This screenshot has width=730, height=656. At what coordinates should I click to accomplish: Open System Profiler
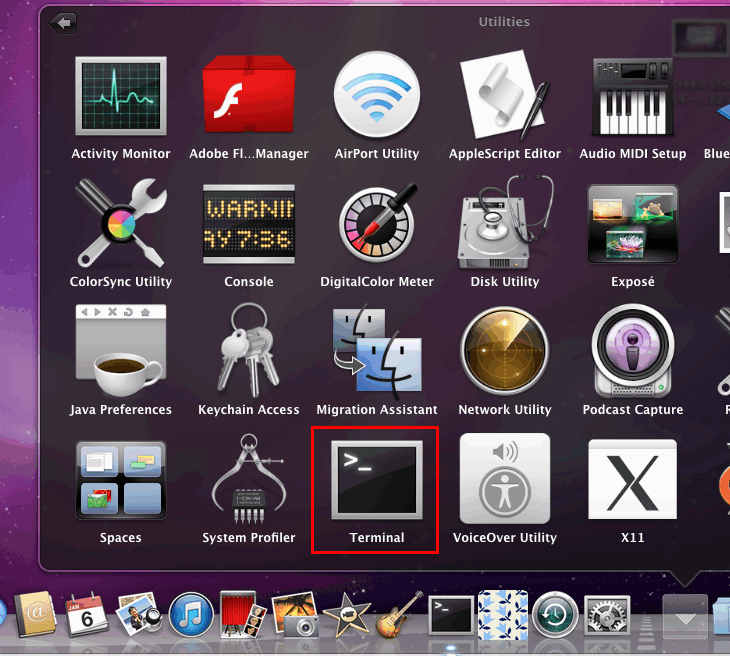pyautogui.click(x=249, y=479)
